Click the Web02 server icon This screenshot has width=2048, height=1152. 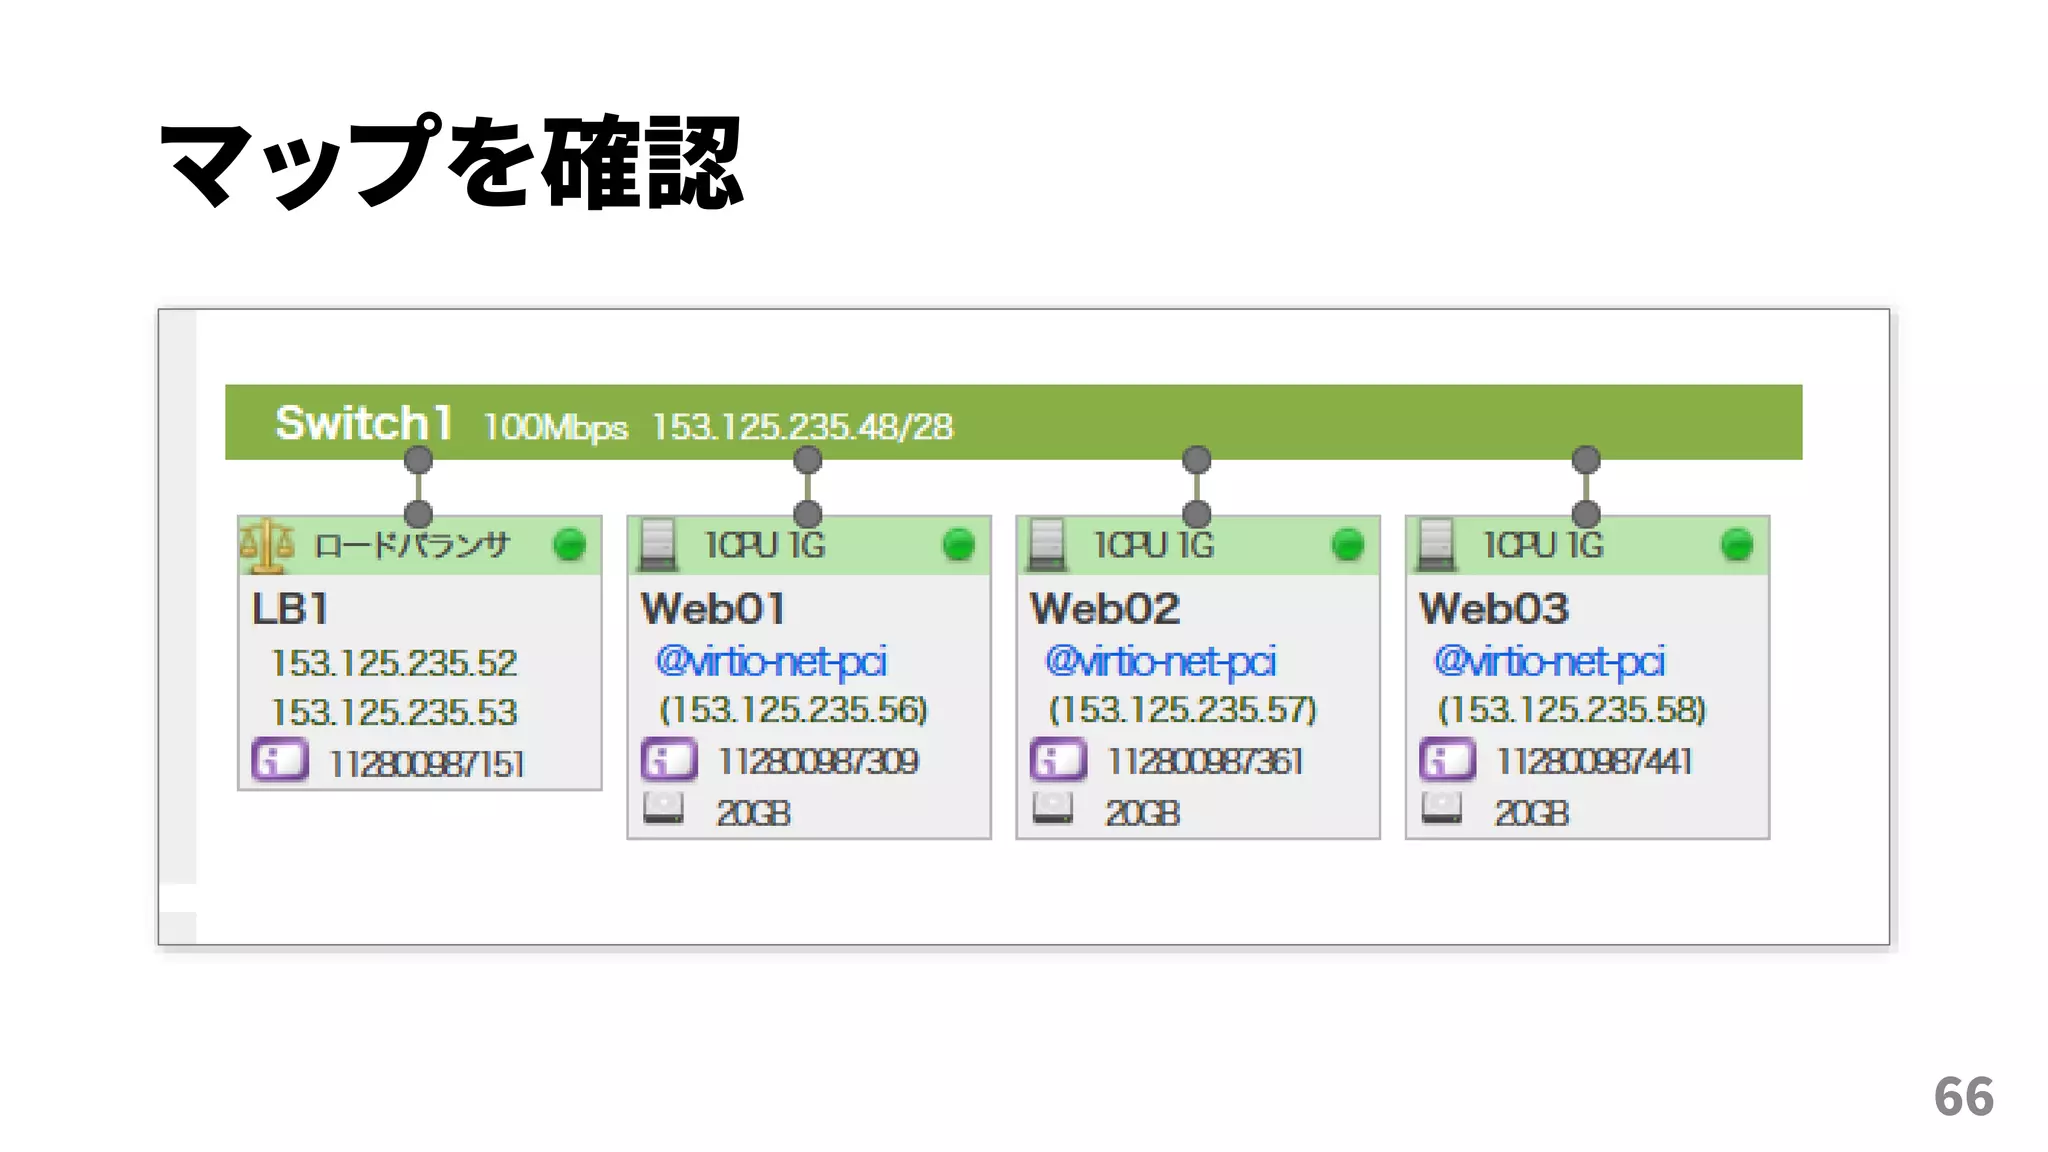(1047, 545)
